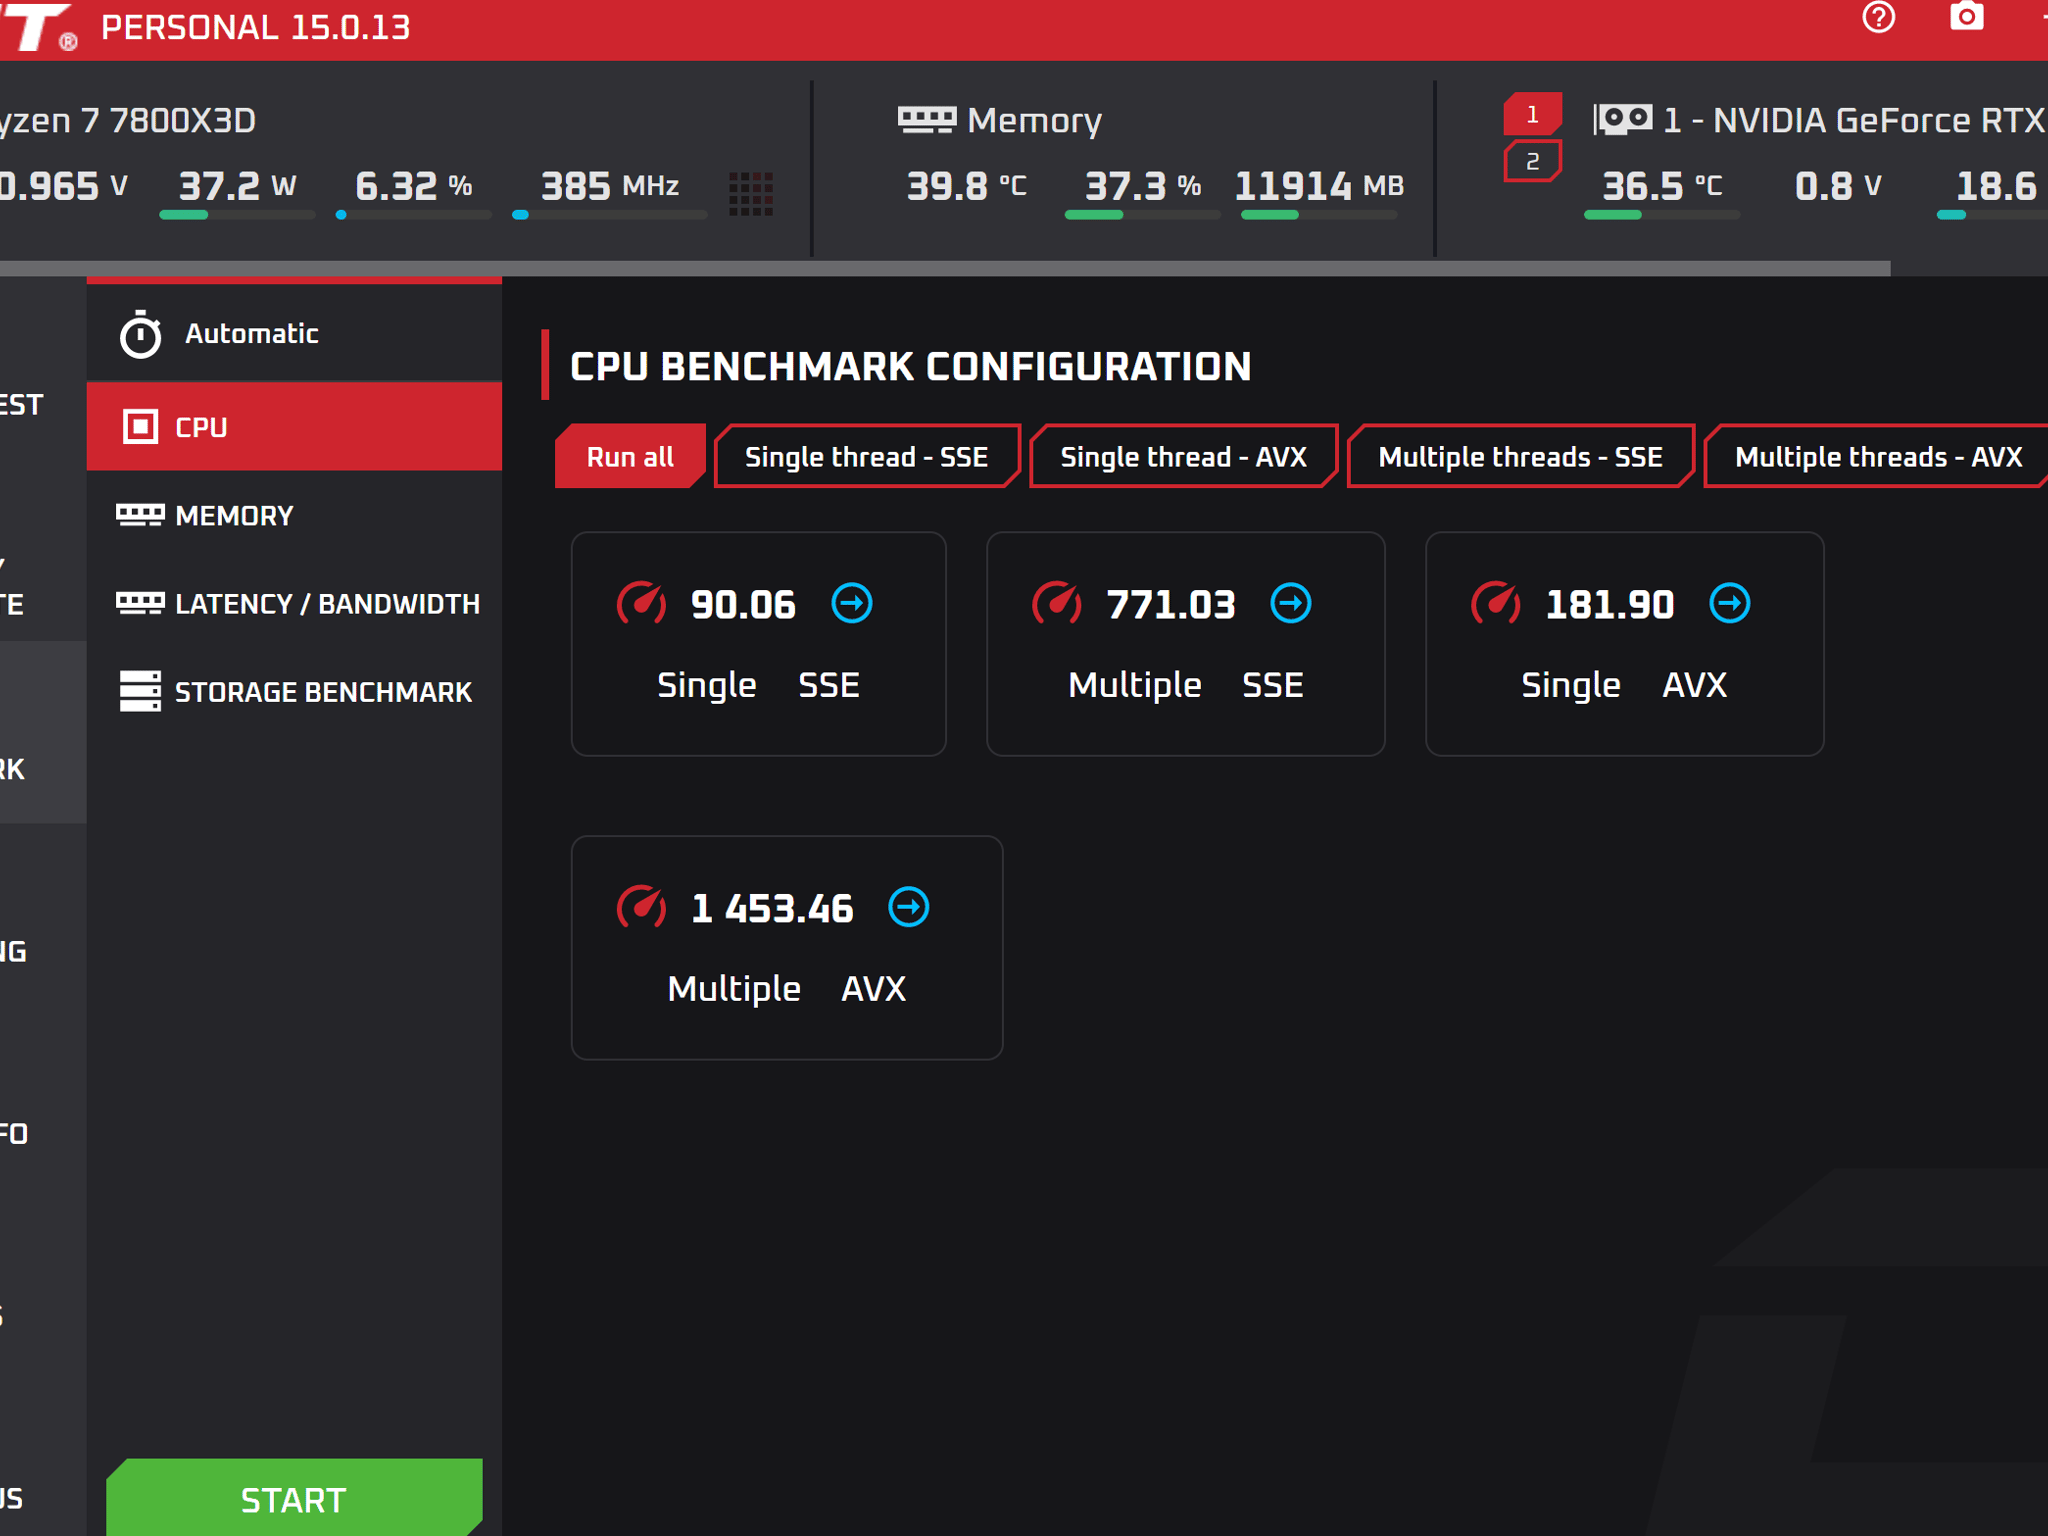Open details arrow for Multiple SSE score
Viewport: 2048px width, 1536px height.
coord(1291,604)
